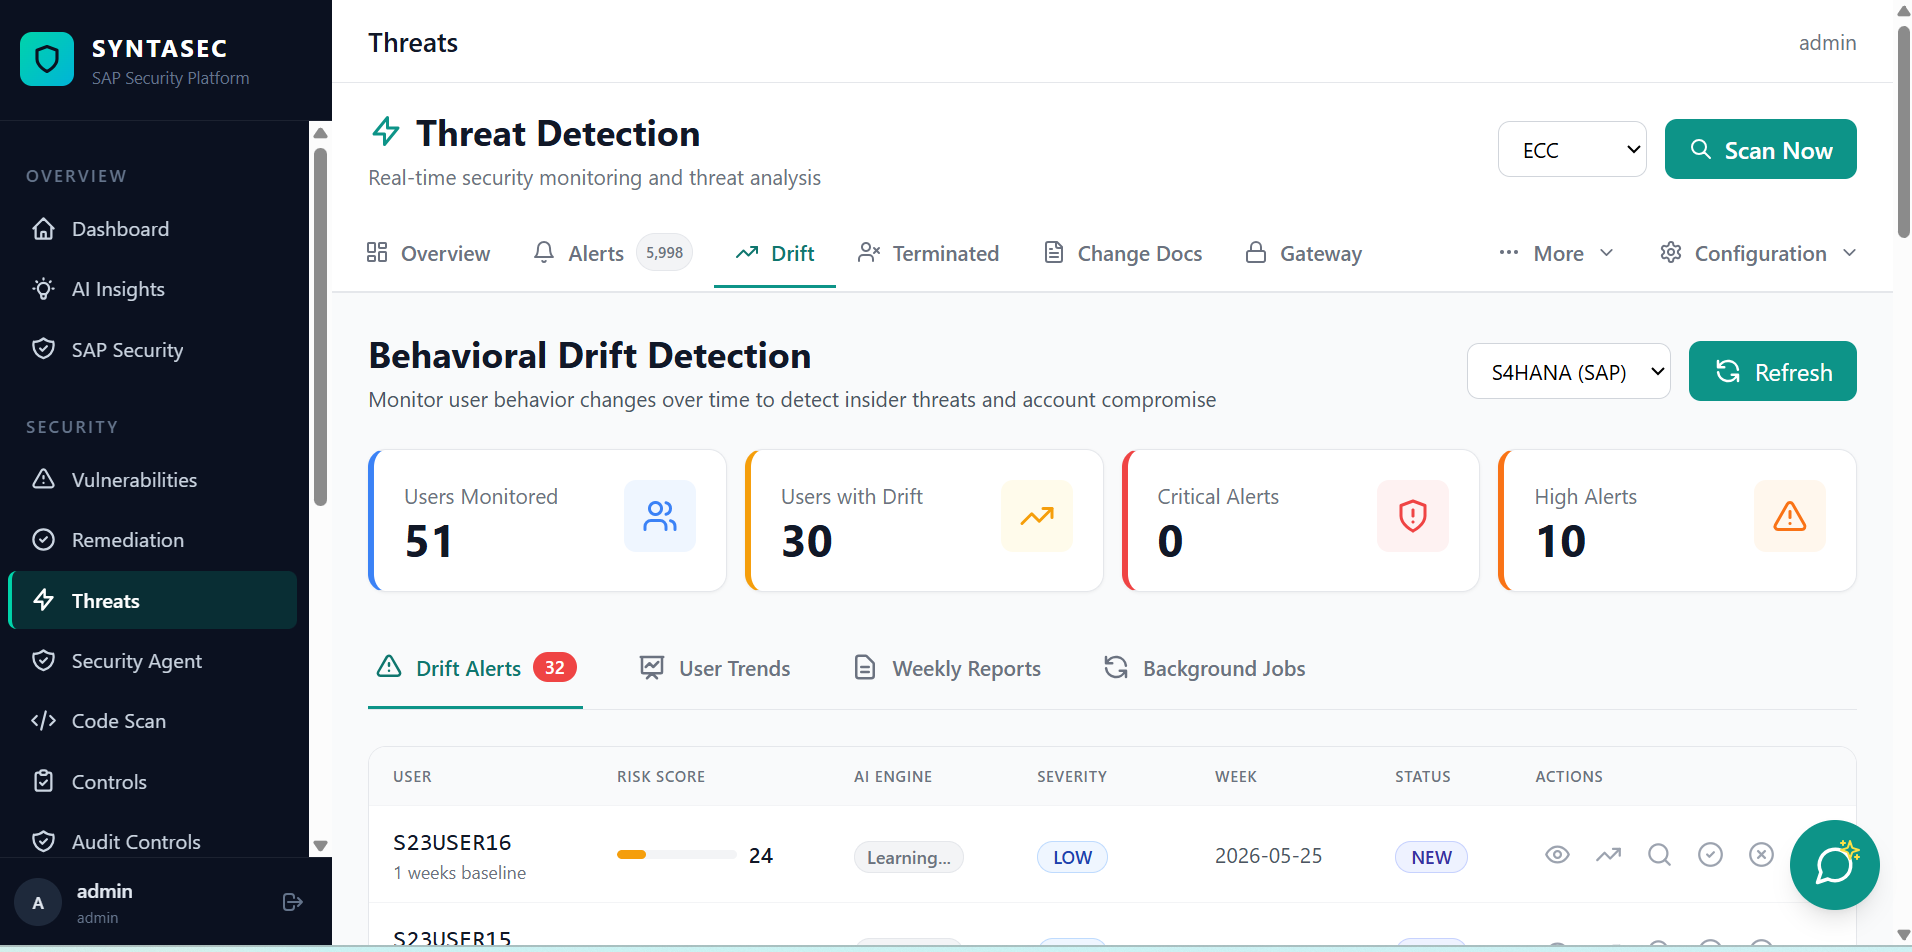The width and height of the screenshot is (1912, 952).
Task: Open Controls in the sidebar
Action: [x=153, y=782]
